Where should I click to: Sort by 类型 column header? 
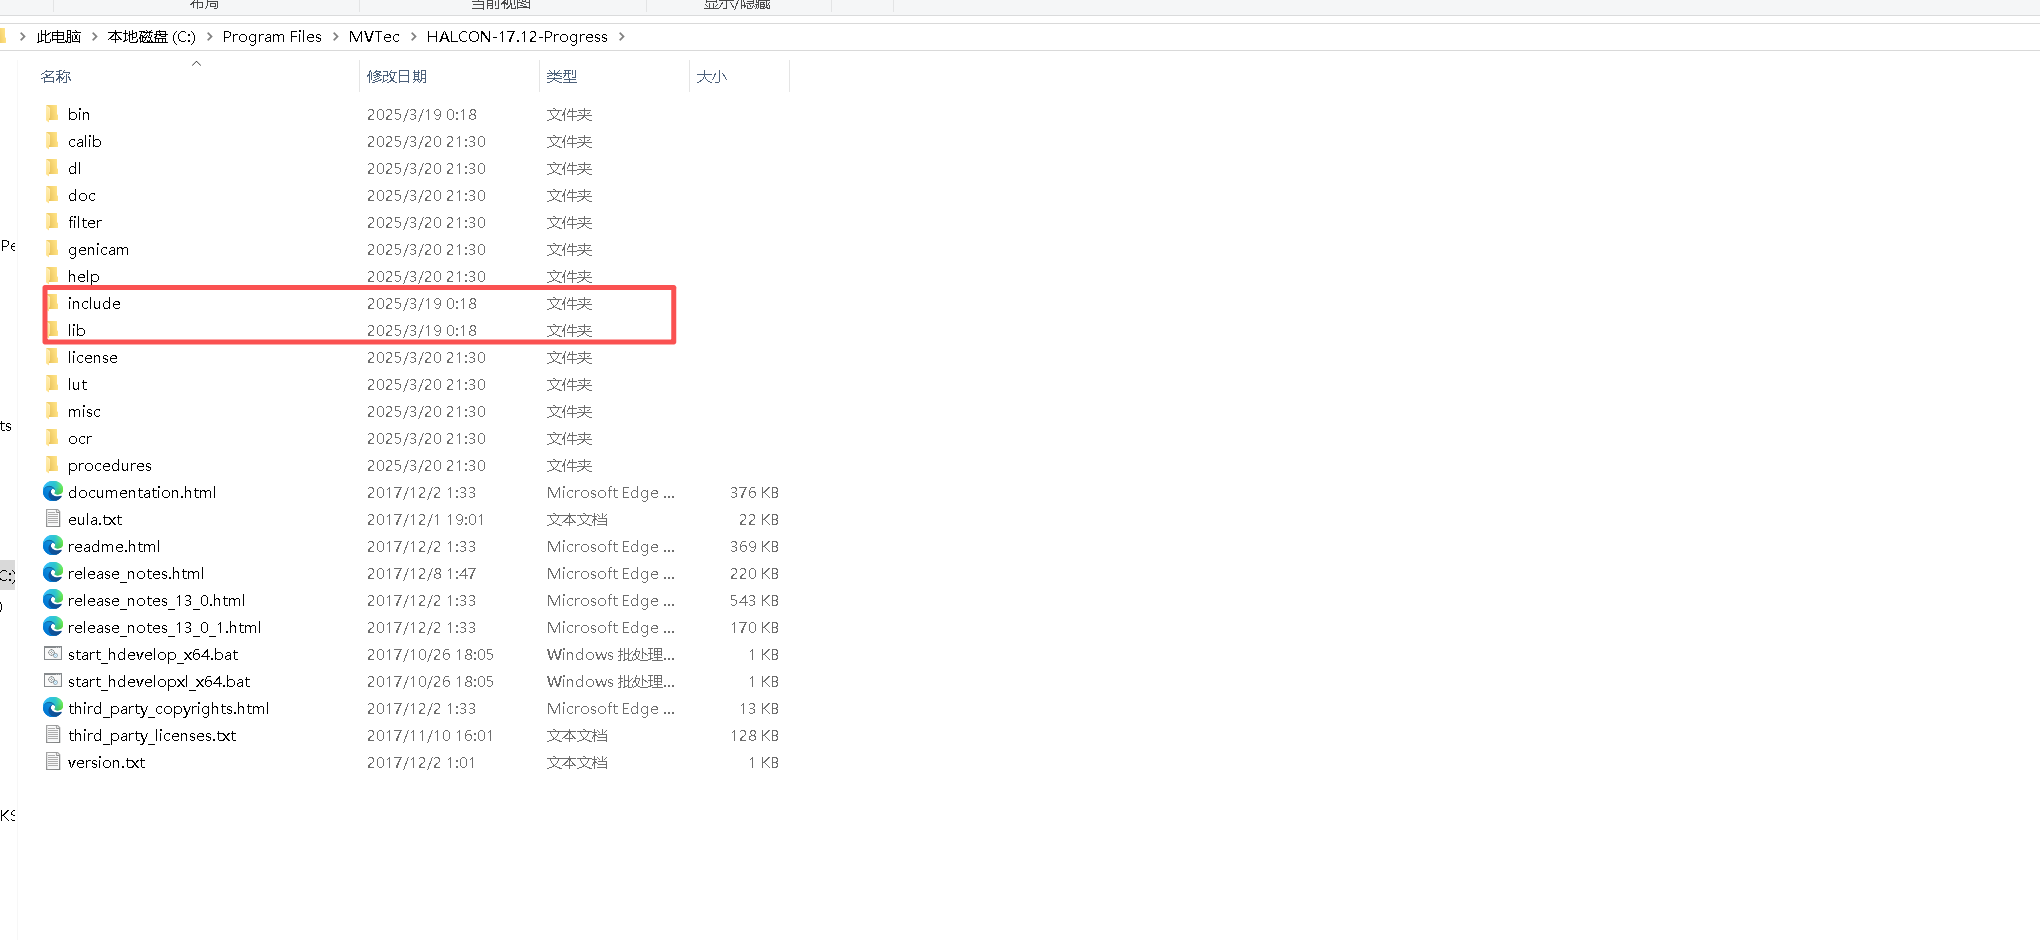point(562,76)
